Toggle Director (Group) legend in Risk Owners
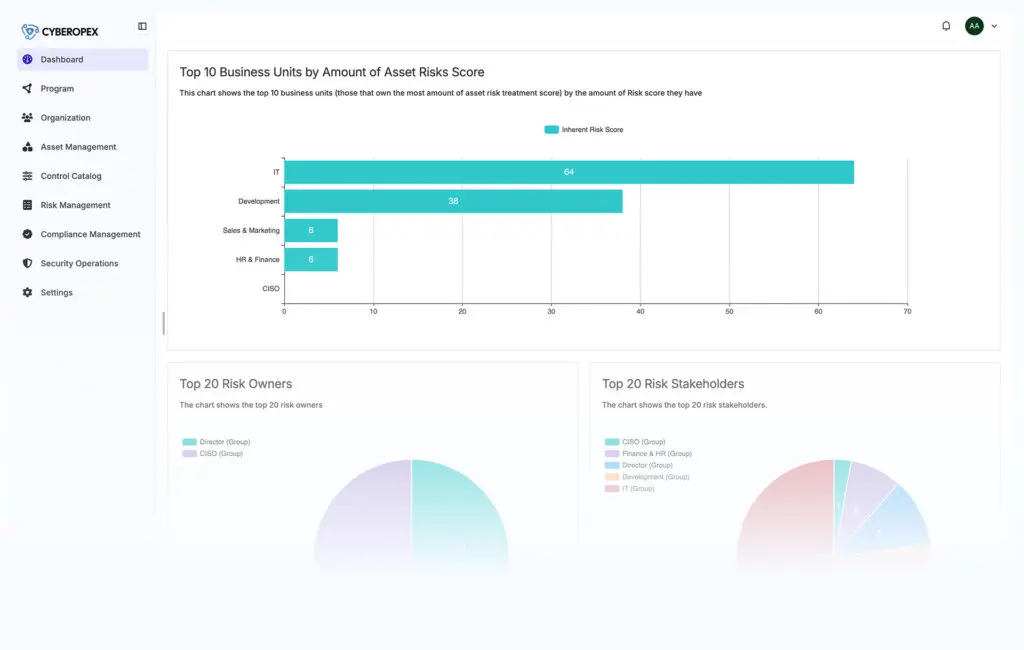Image resolution: width=1024 pixels, height=650 pixels. (216, 442)
